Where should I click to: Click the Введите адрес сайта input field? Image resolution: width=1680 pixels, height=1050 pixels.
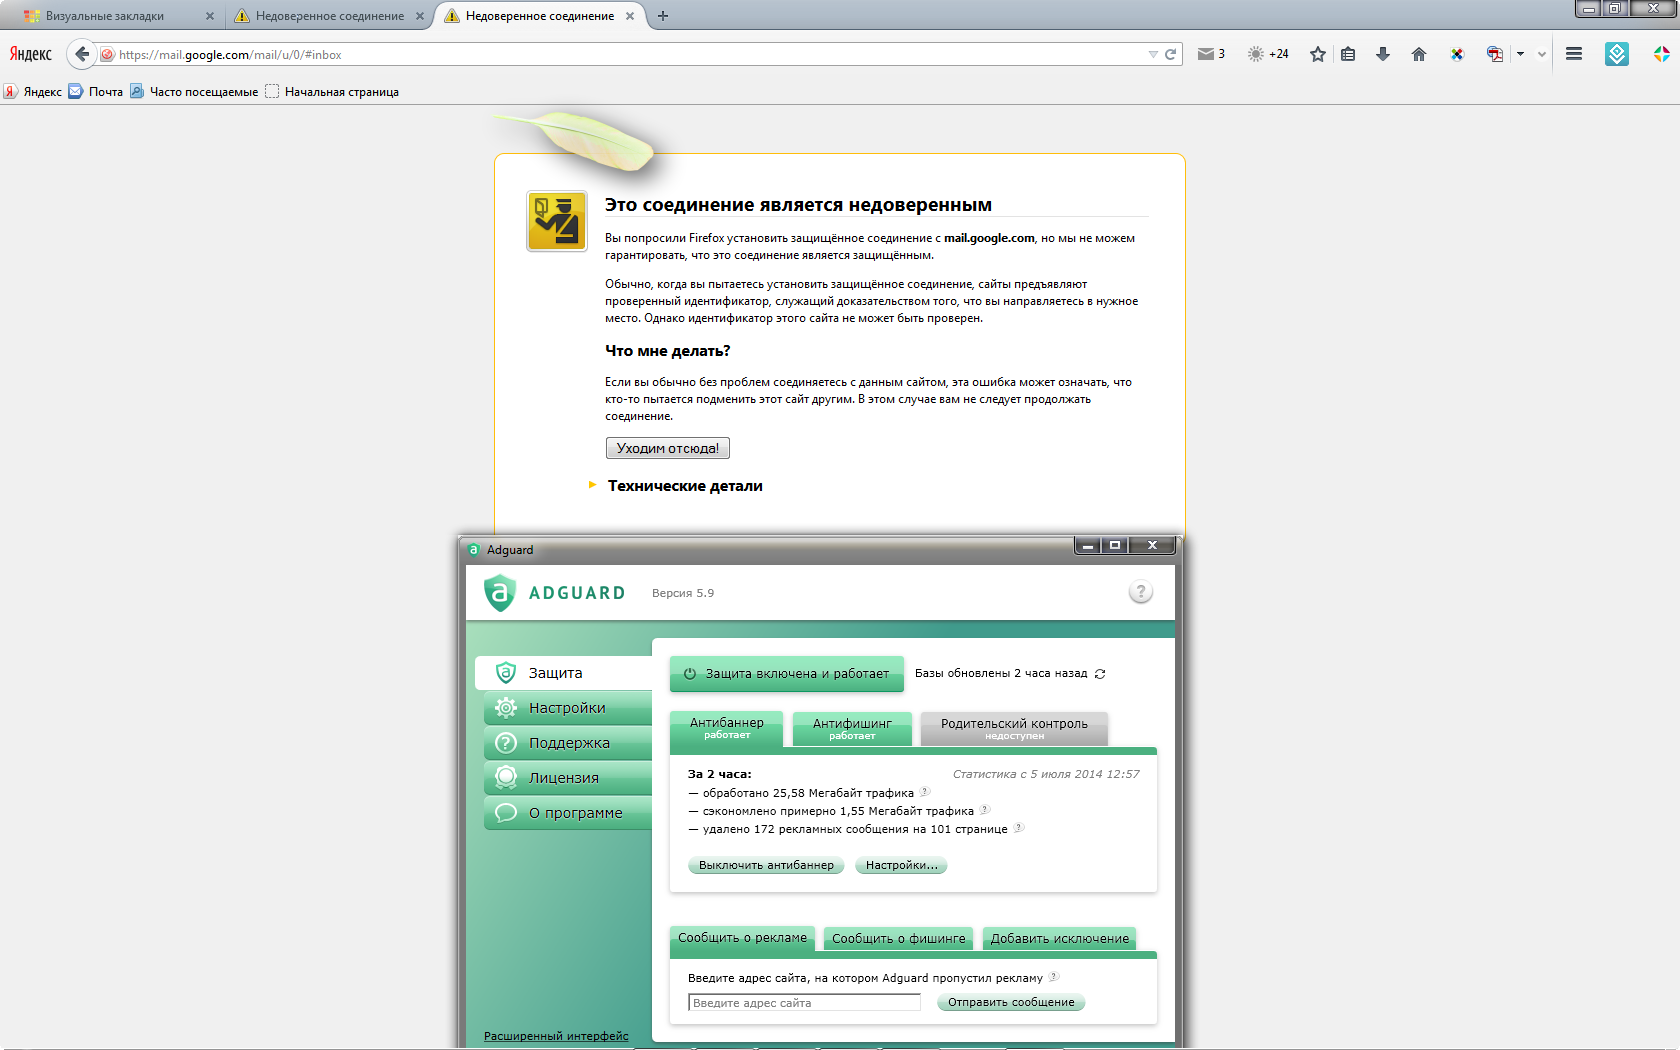804,1002
